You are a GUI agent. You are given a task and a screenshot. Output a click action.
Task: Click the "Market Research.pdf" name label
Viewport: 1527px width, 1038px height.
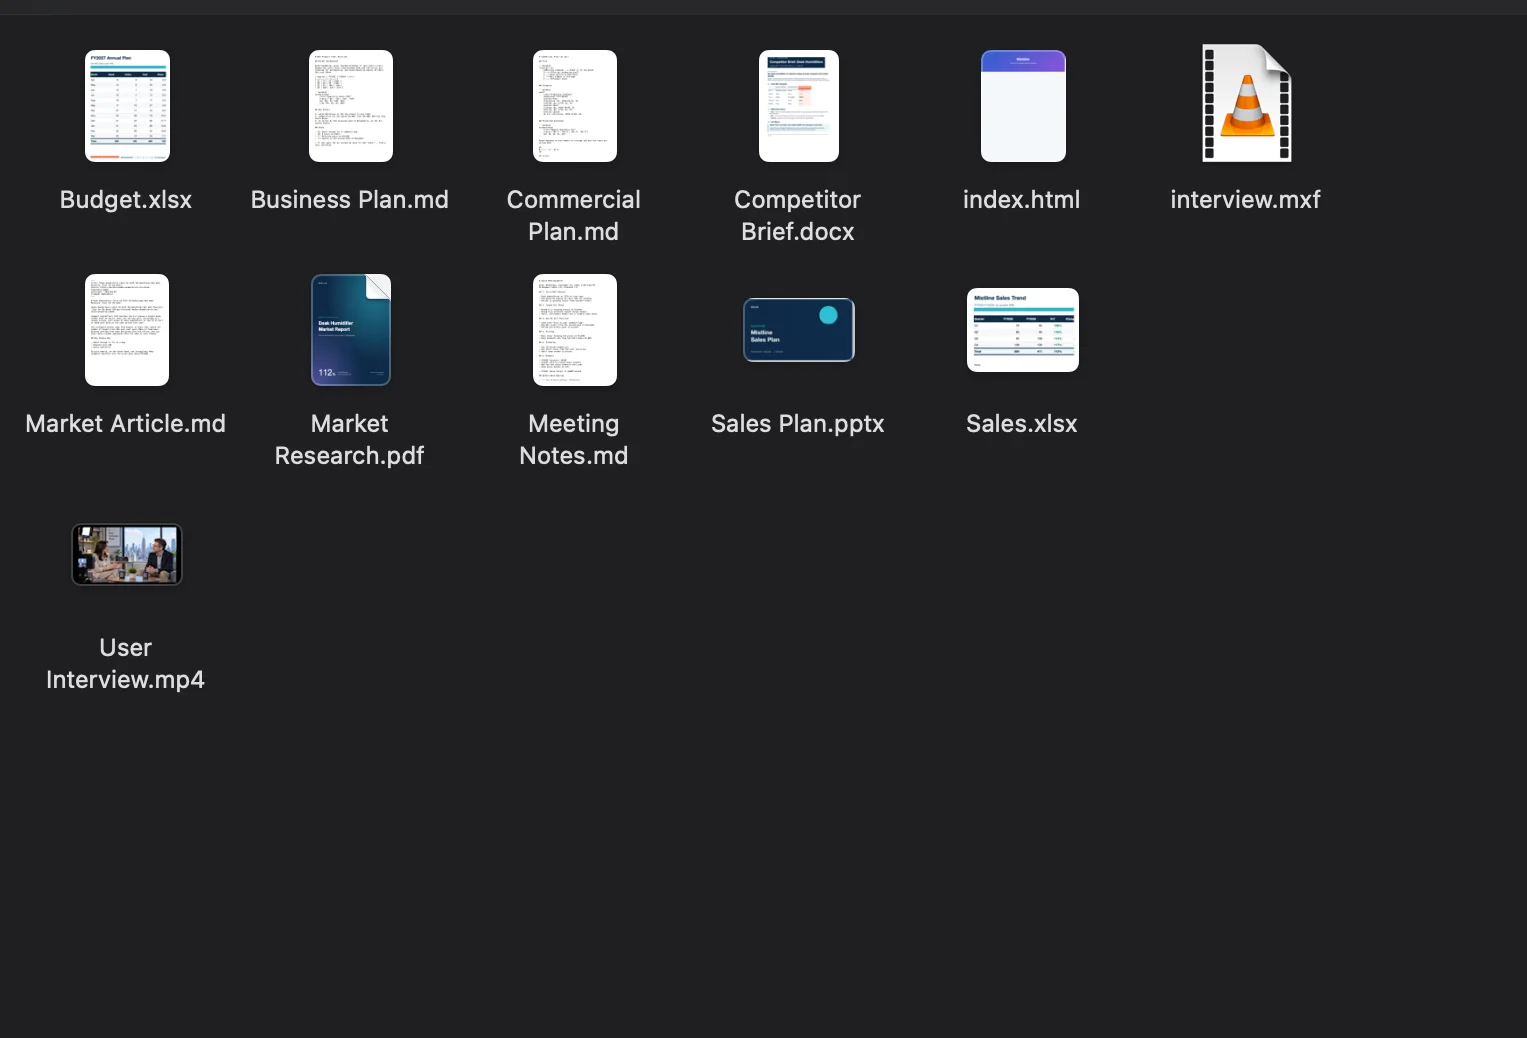[x=350, y=440]
